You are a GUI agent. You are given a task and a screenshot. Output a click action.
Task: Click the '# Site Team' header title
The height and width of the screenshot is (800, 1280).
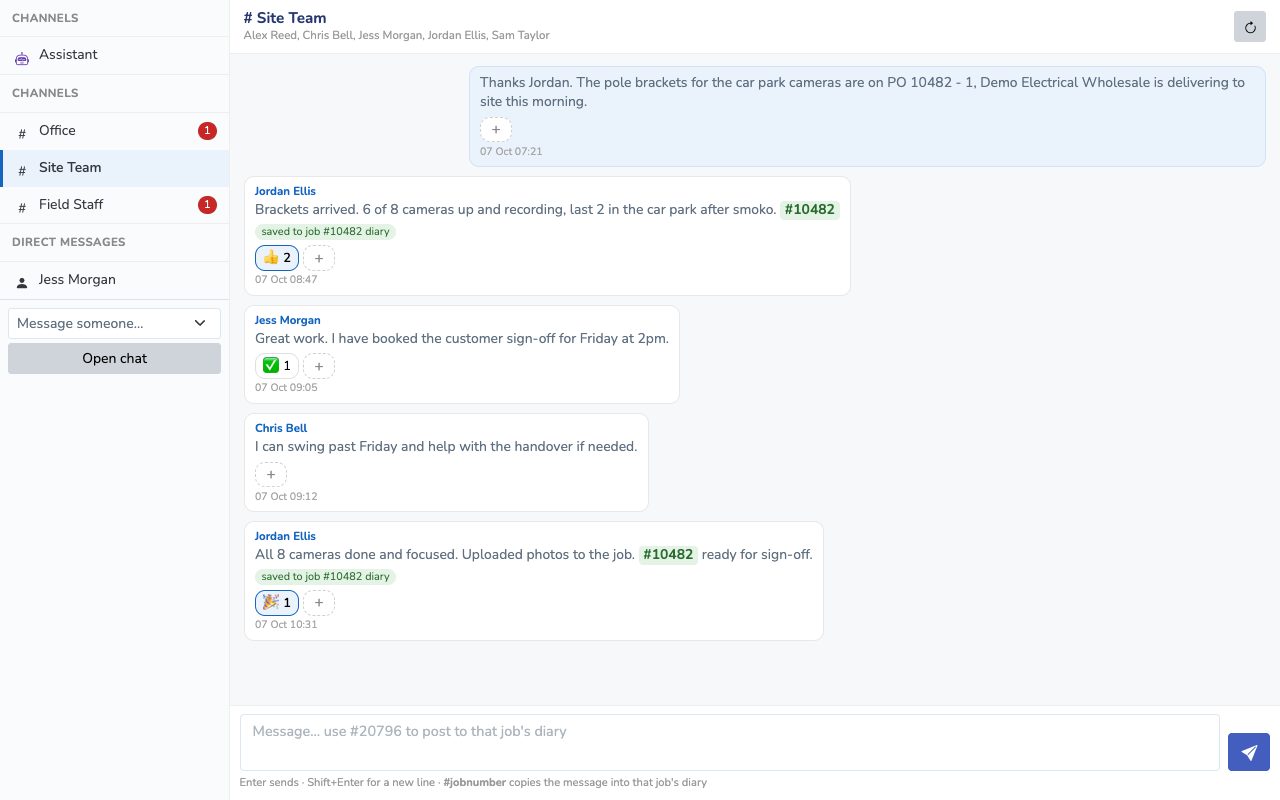(x=285, y=17)
